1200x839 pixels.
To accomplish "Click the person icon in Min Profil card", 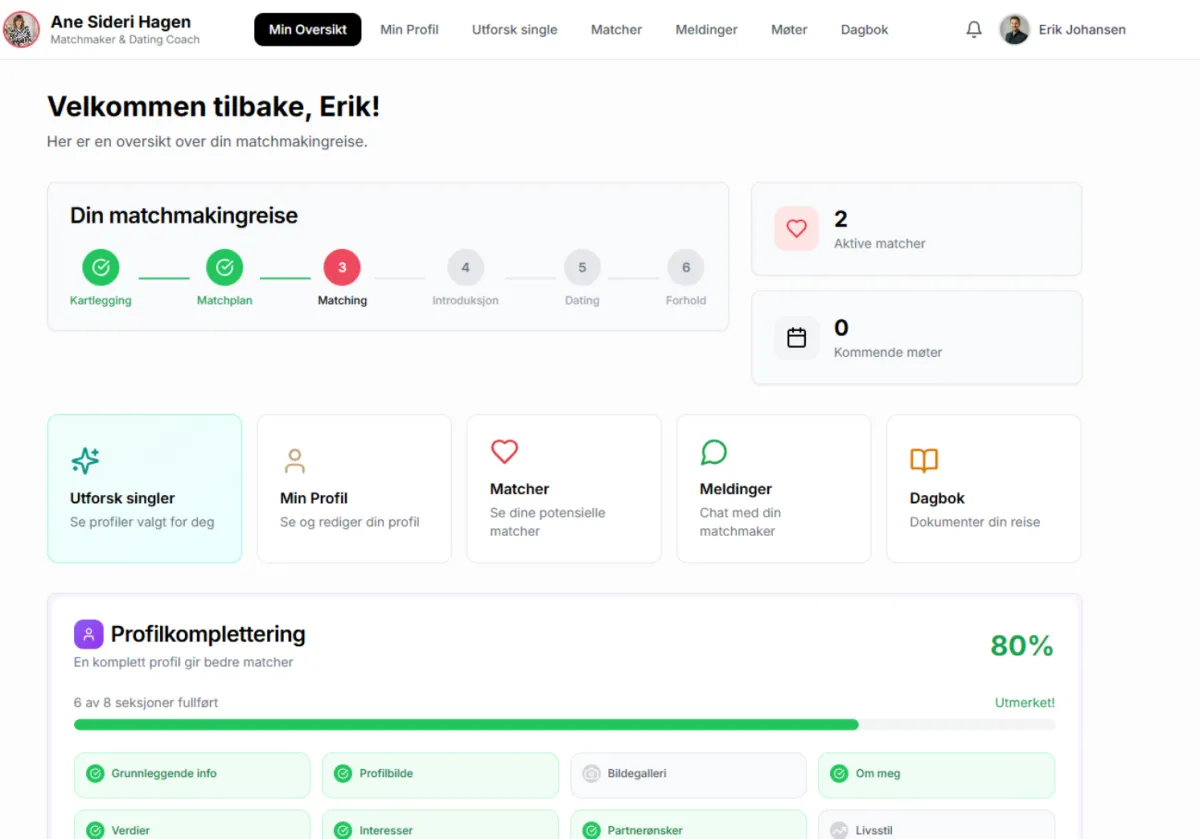I will point(294,460).
